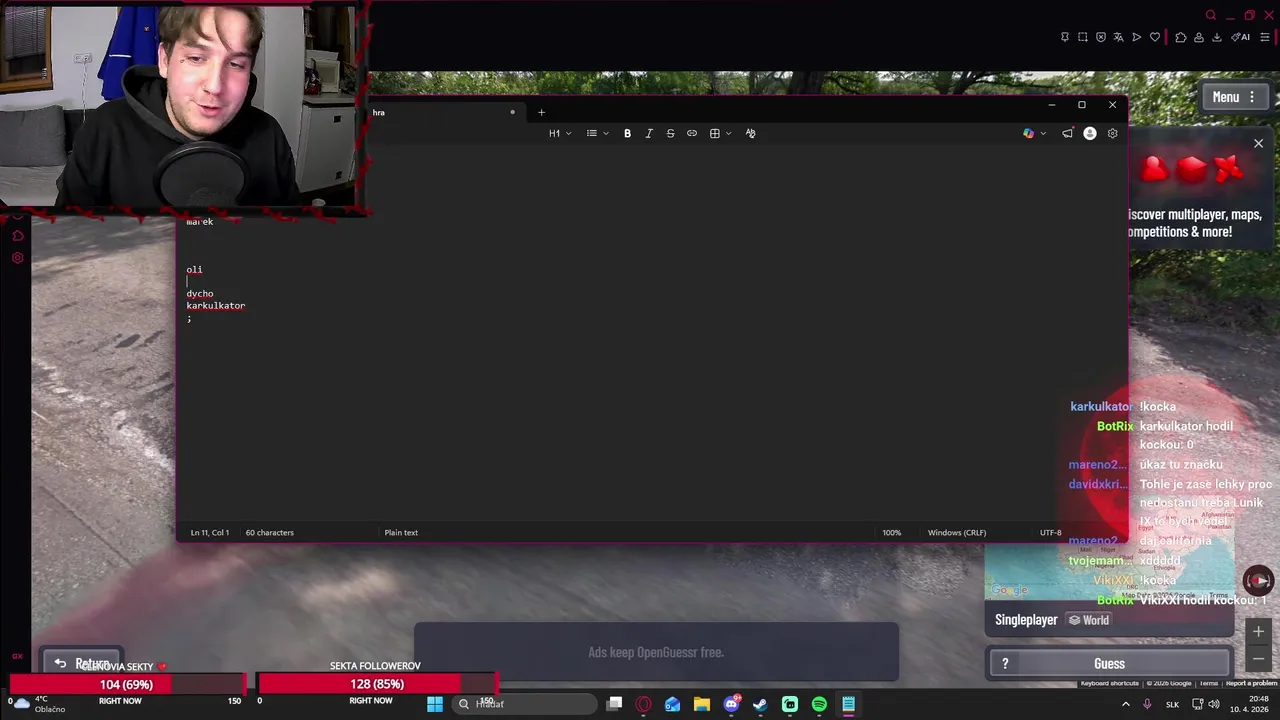Open Opera extensions puzzle icon

[1181, 37]
